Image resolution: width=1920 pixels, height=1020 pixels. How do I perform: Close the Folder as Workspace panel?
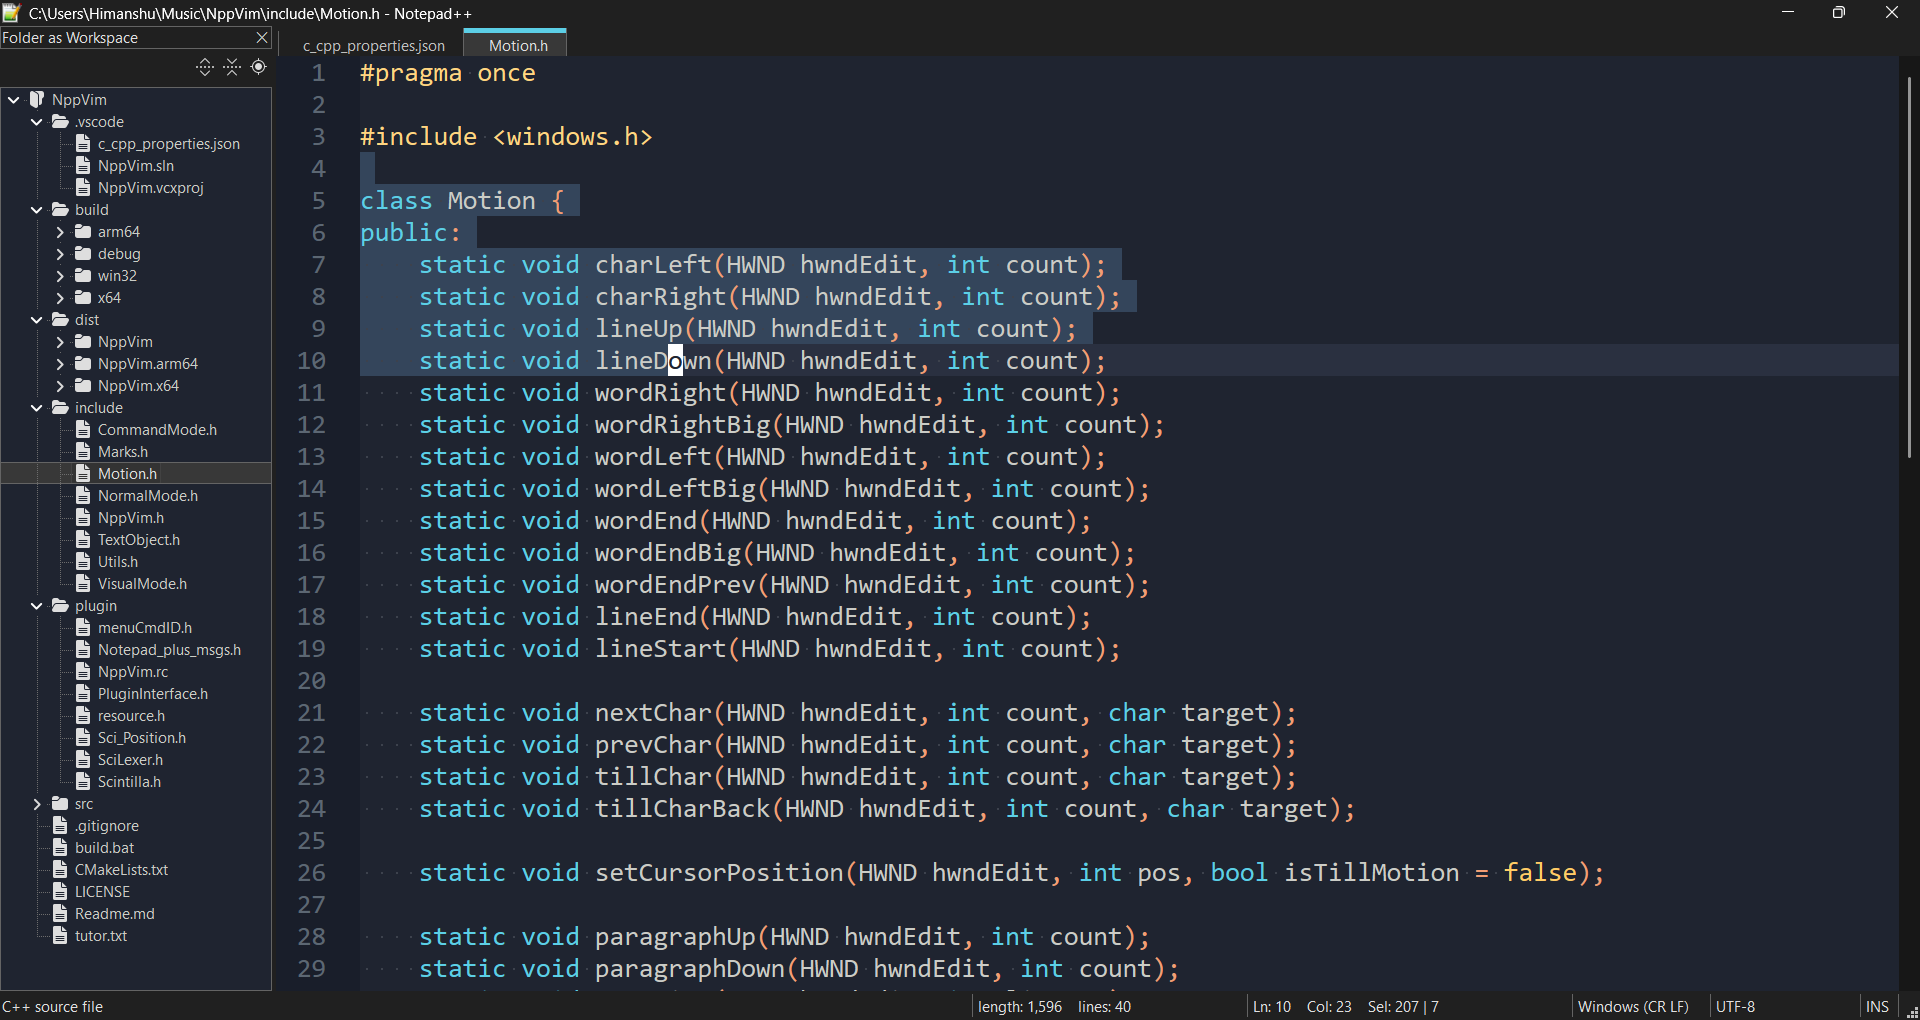pos(262,38)
